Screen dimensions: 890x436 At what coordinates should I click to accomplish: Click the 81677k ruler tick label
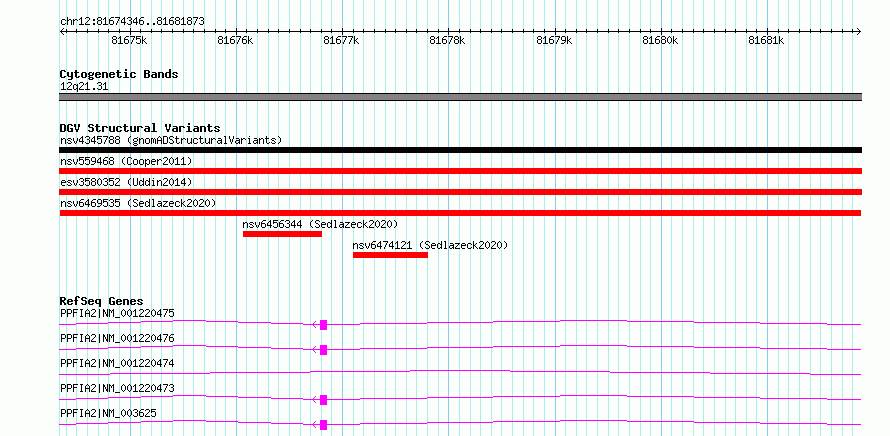342,40
